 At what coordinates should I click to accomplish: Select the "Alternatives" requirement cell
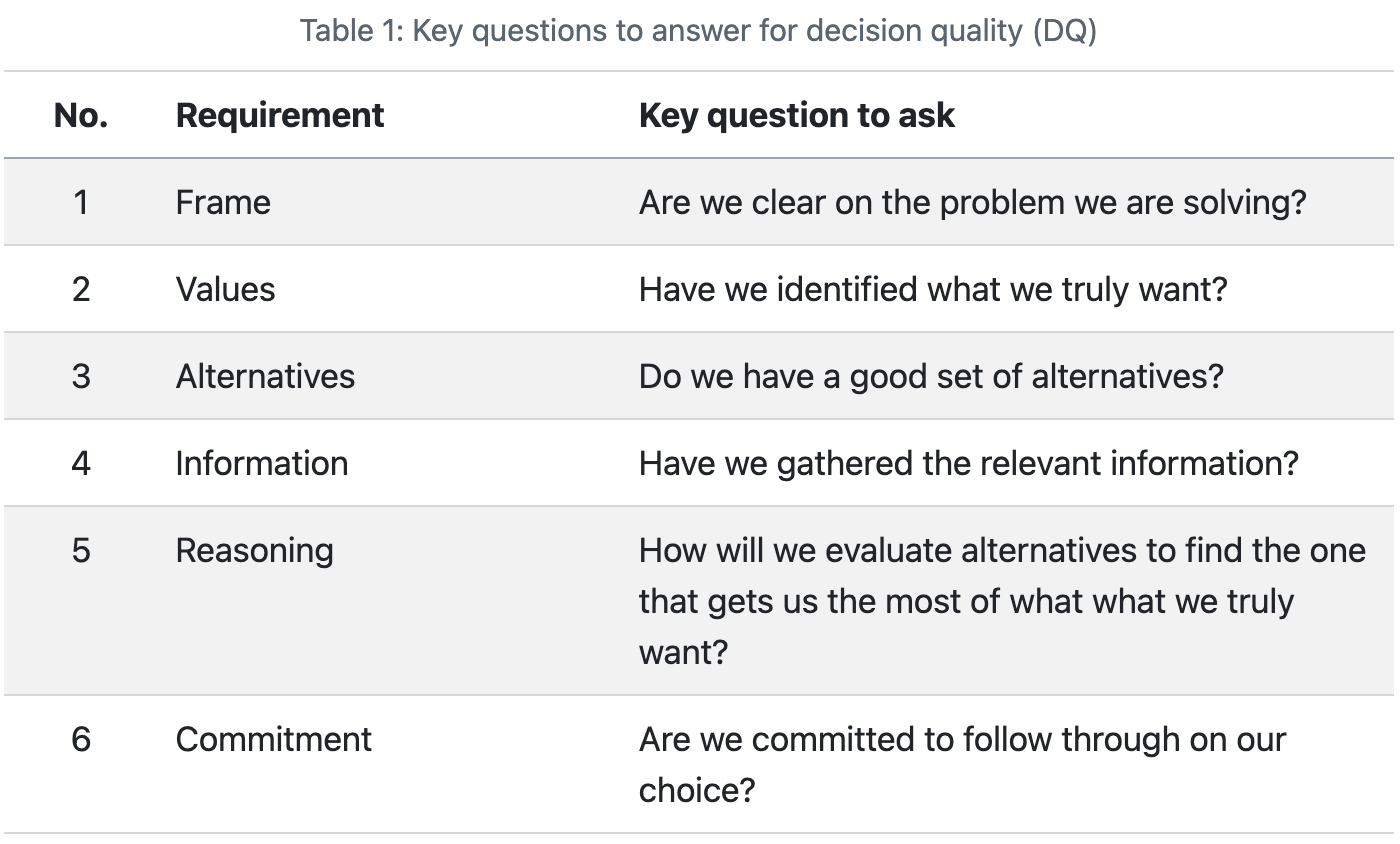click(x=265, y=376)
